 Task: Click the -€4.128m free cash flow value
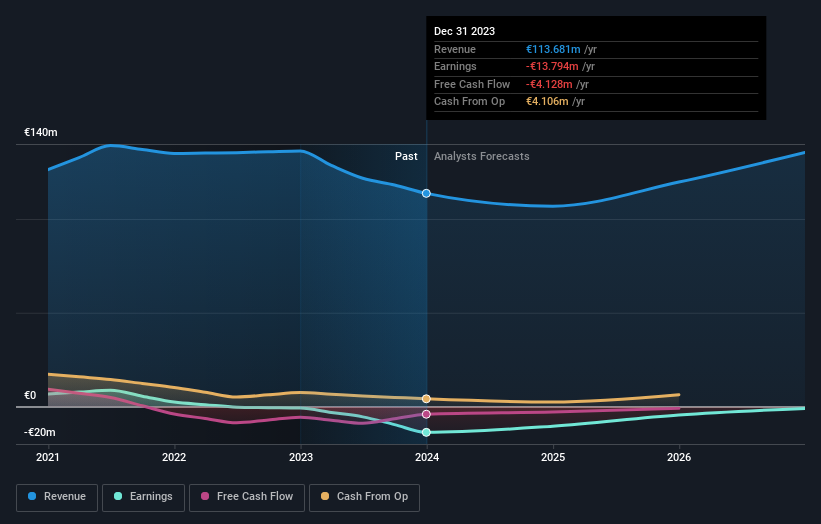pyautogui.click(x=549, y=84)
